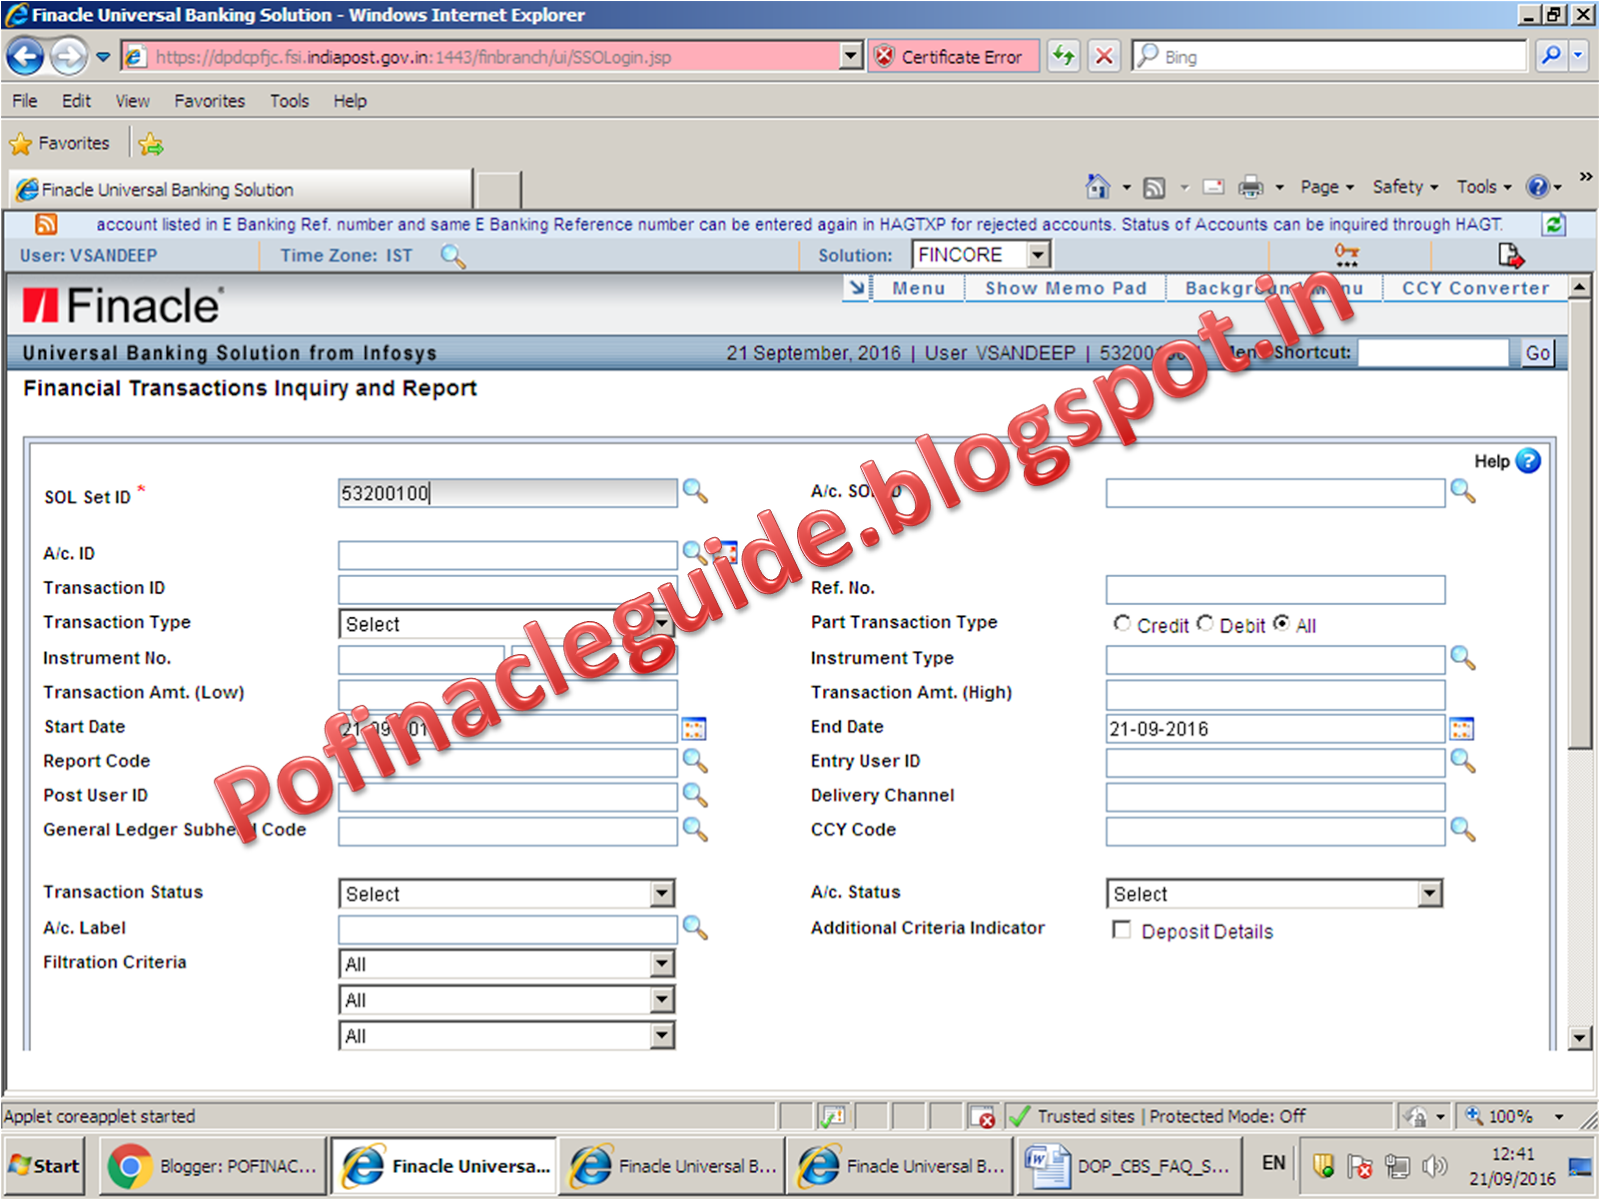Open the Show Memo Pad menu
Image resolution: width=1600 pixels, height=1200 pixels.
[1065, 288]
